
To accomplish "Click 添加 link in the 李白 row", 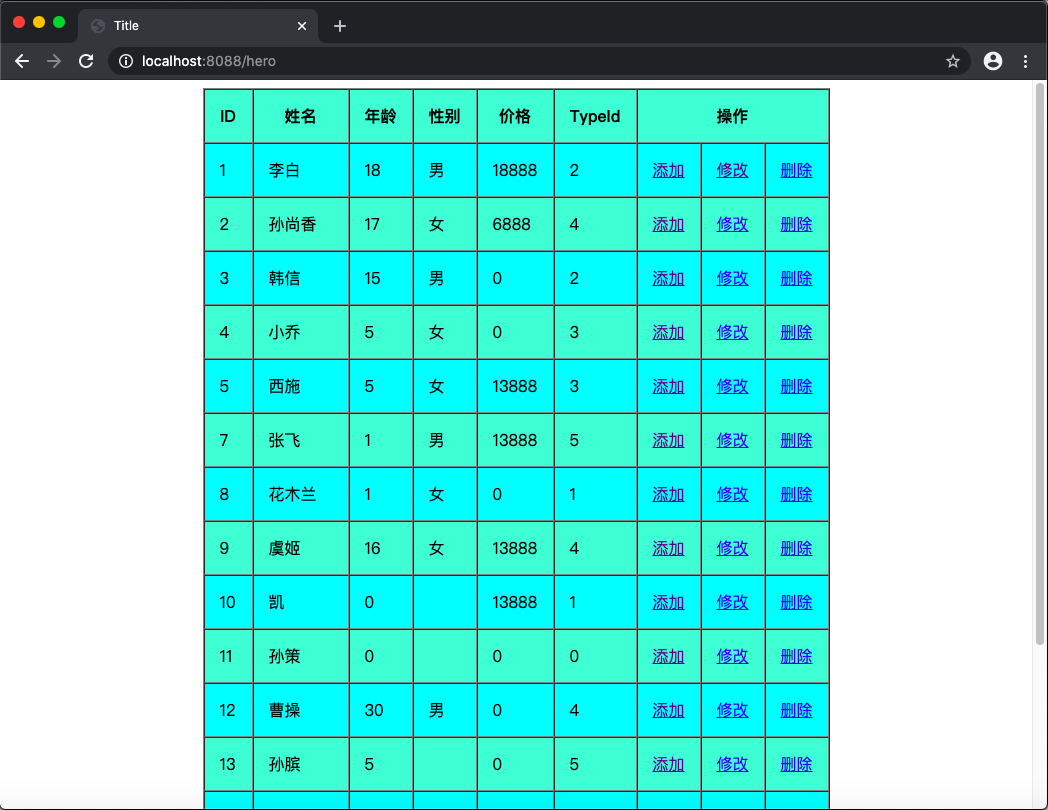I will coord(668,170).
